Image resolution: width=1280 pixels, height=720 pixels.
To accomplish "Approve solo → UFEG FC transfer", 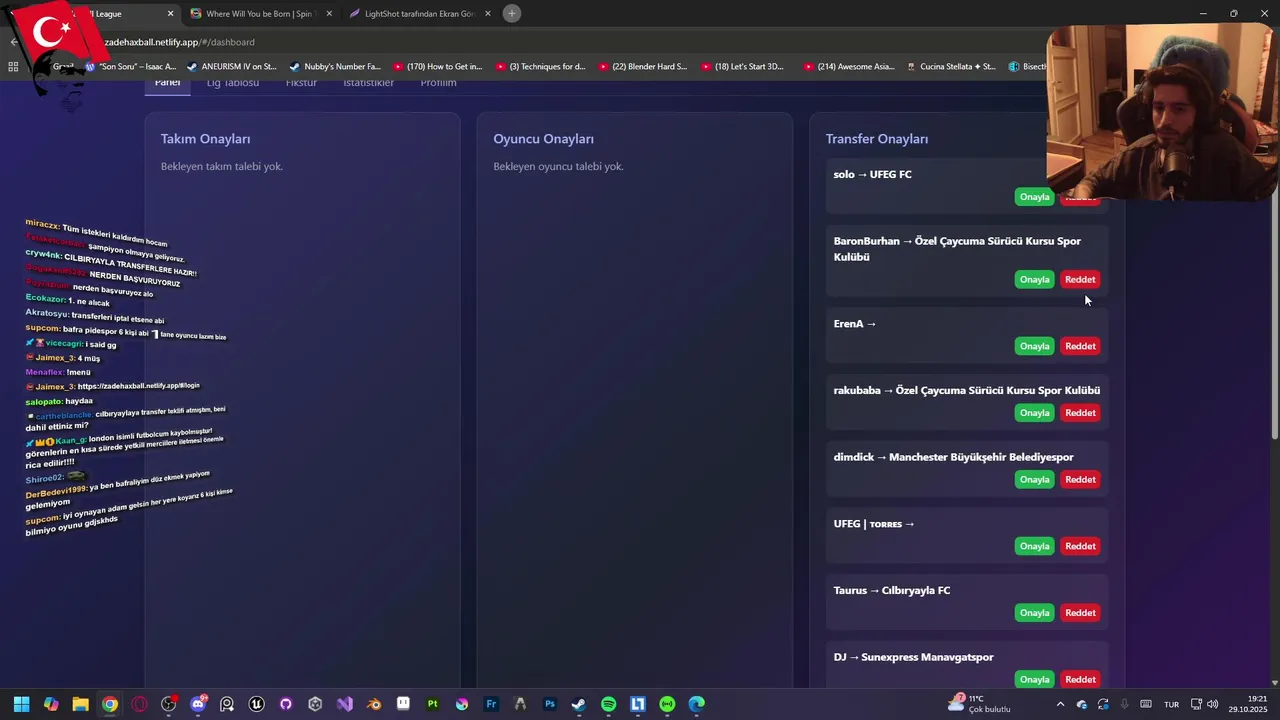I will tap(1034, 197).
